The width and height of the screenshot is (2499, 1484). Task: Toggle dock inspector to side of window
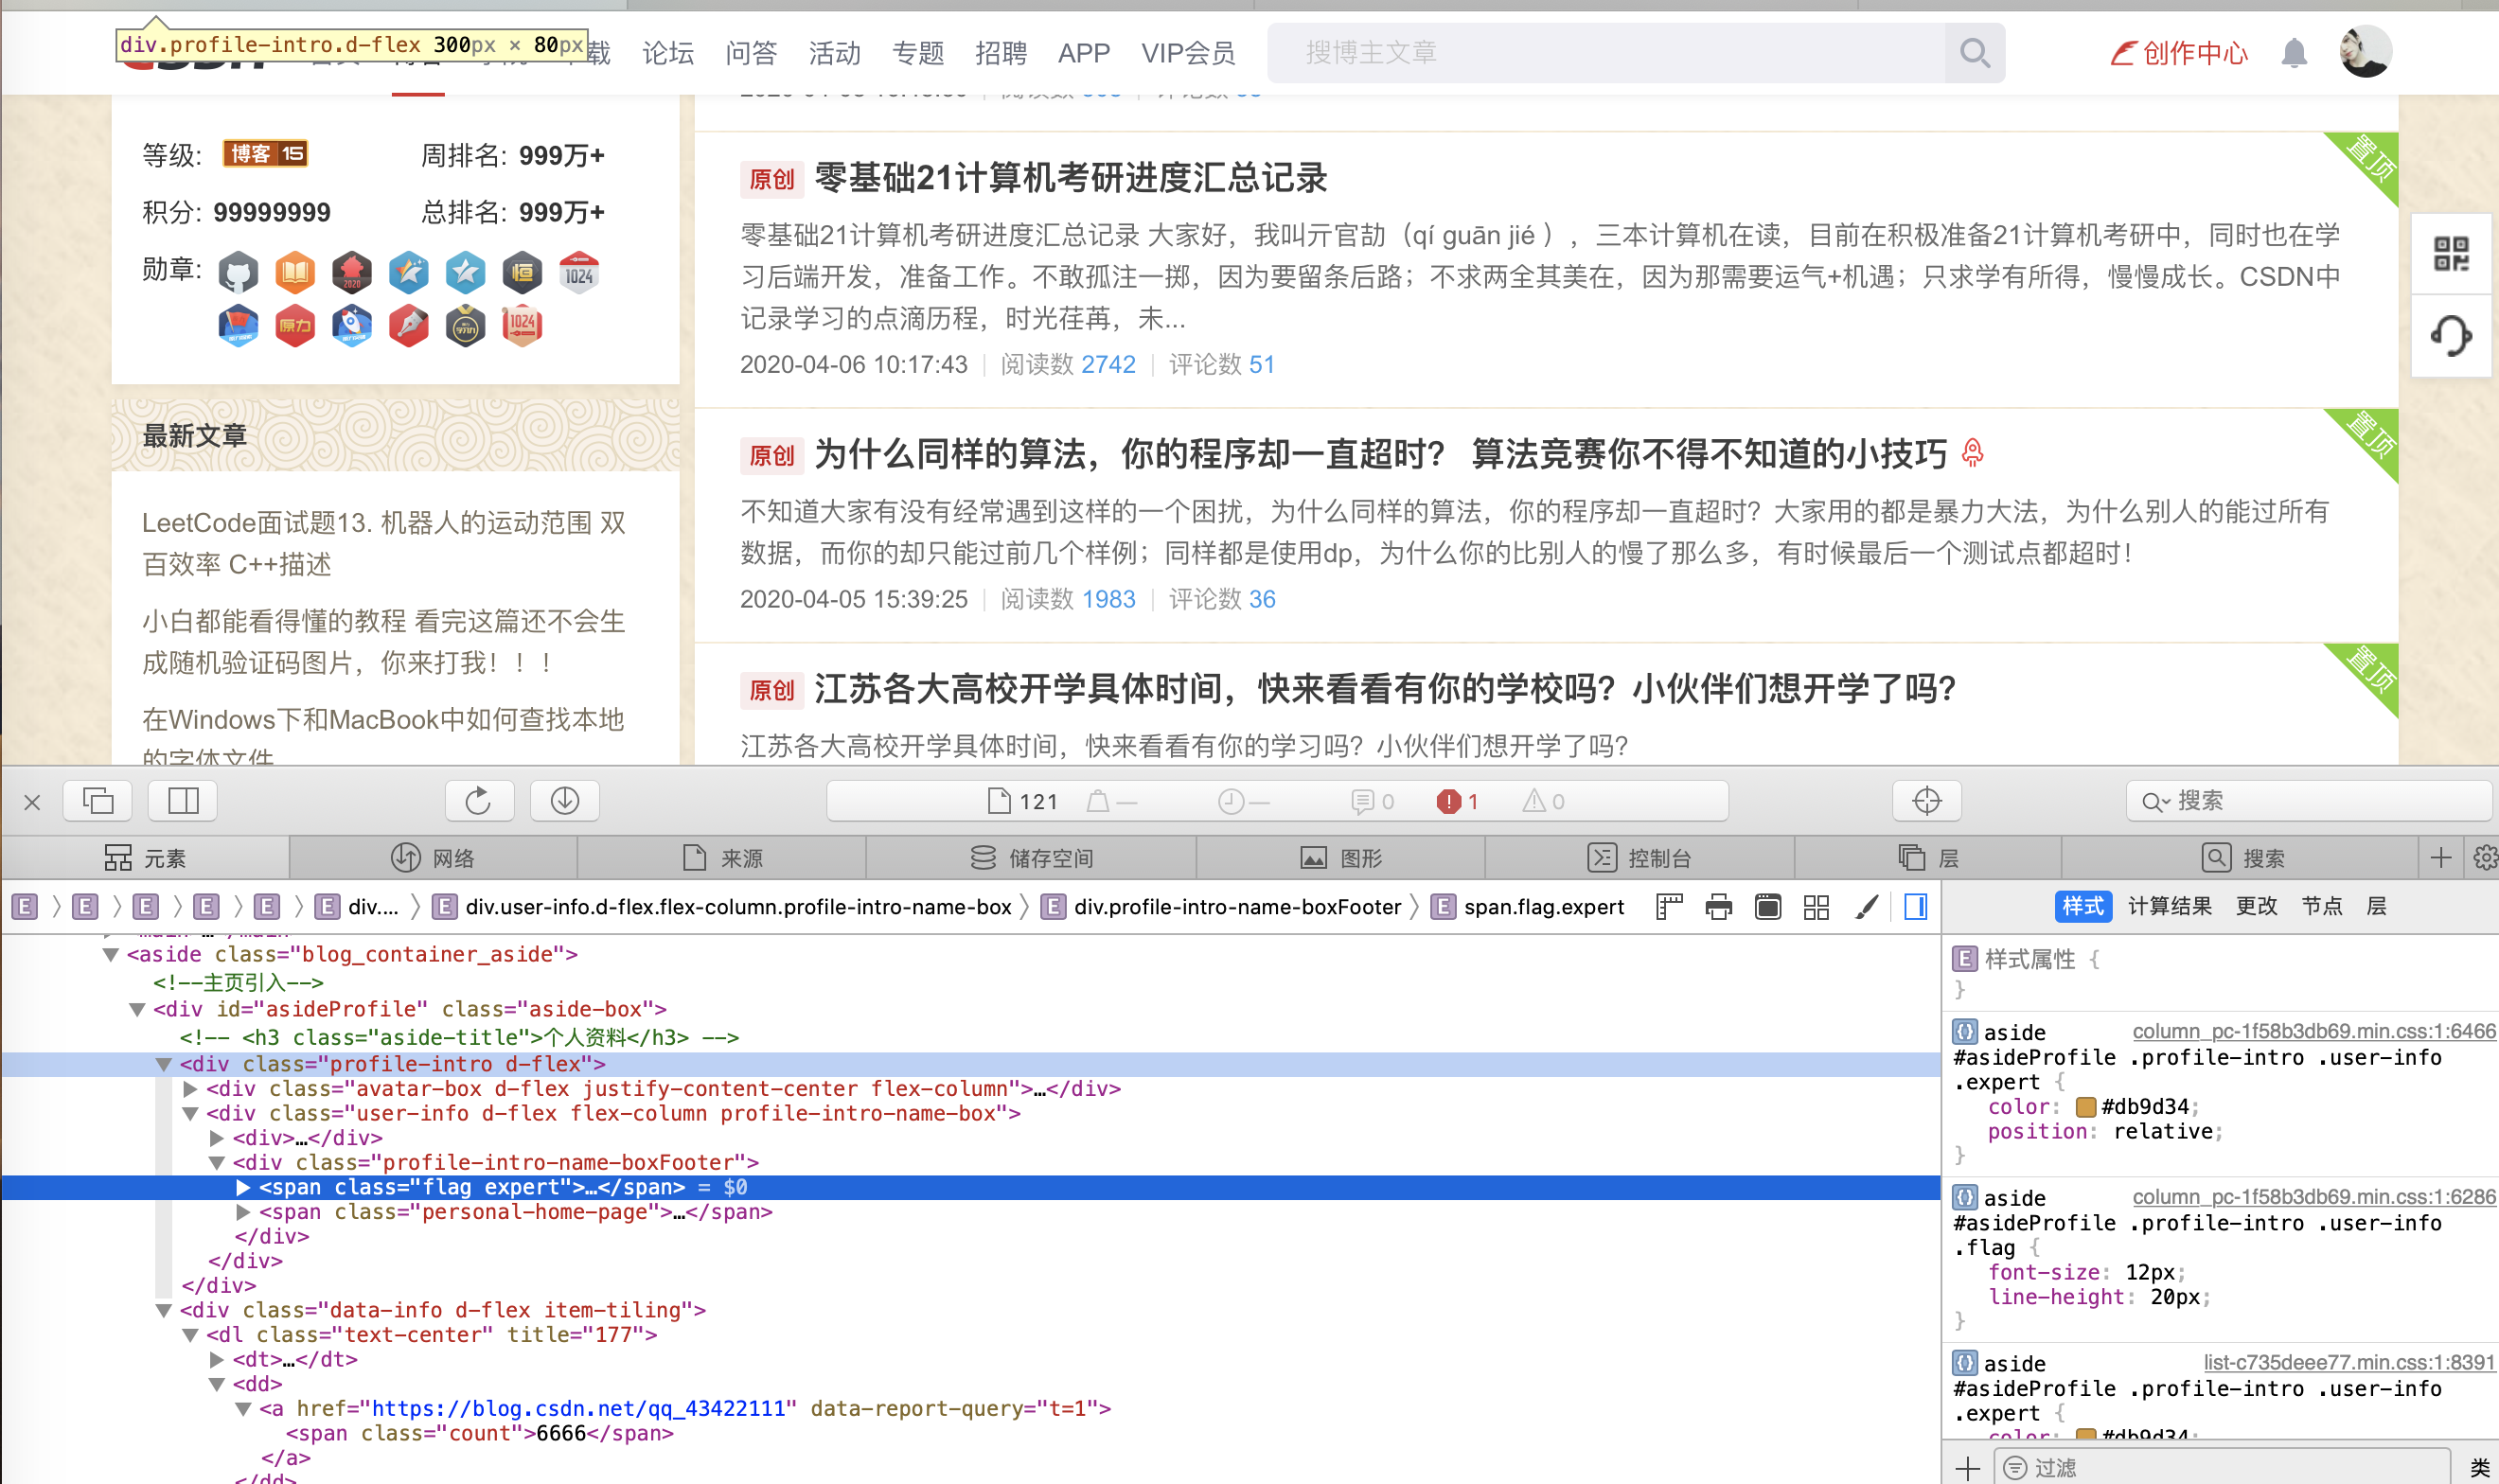tap(184, 801)
